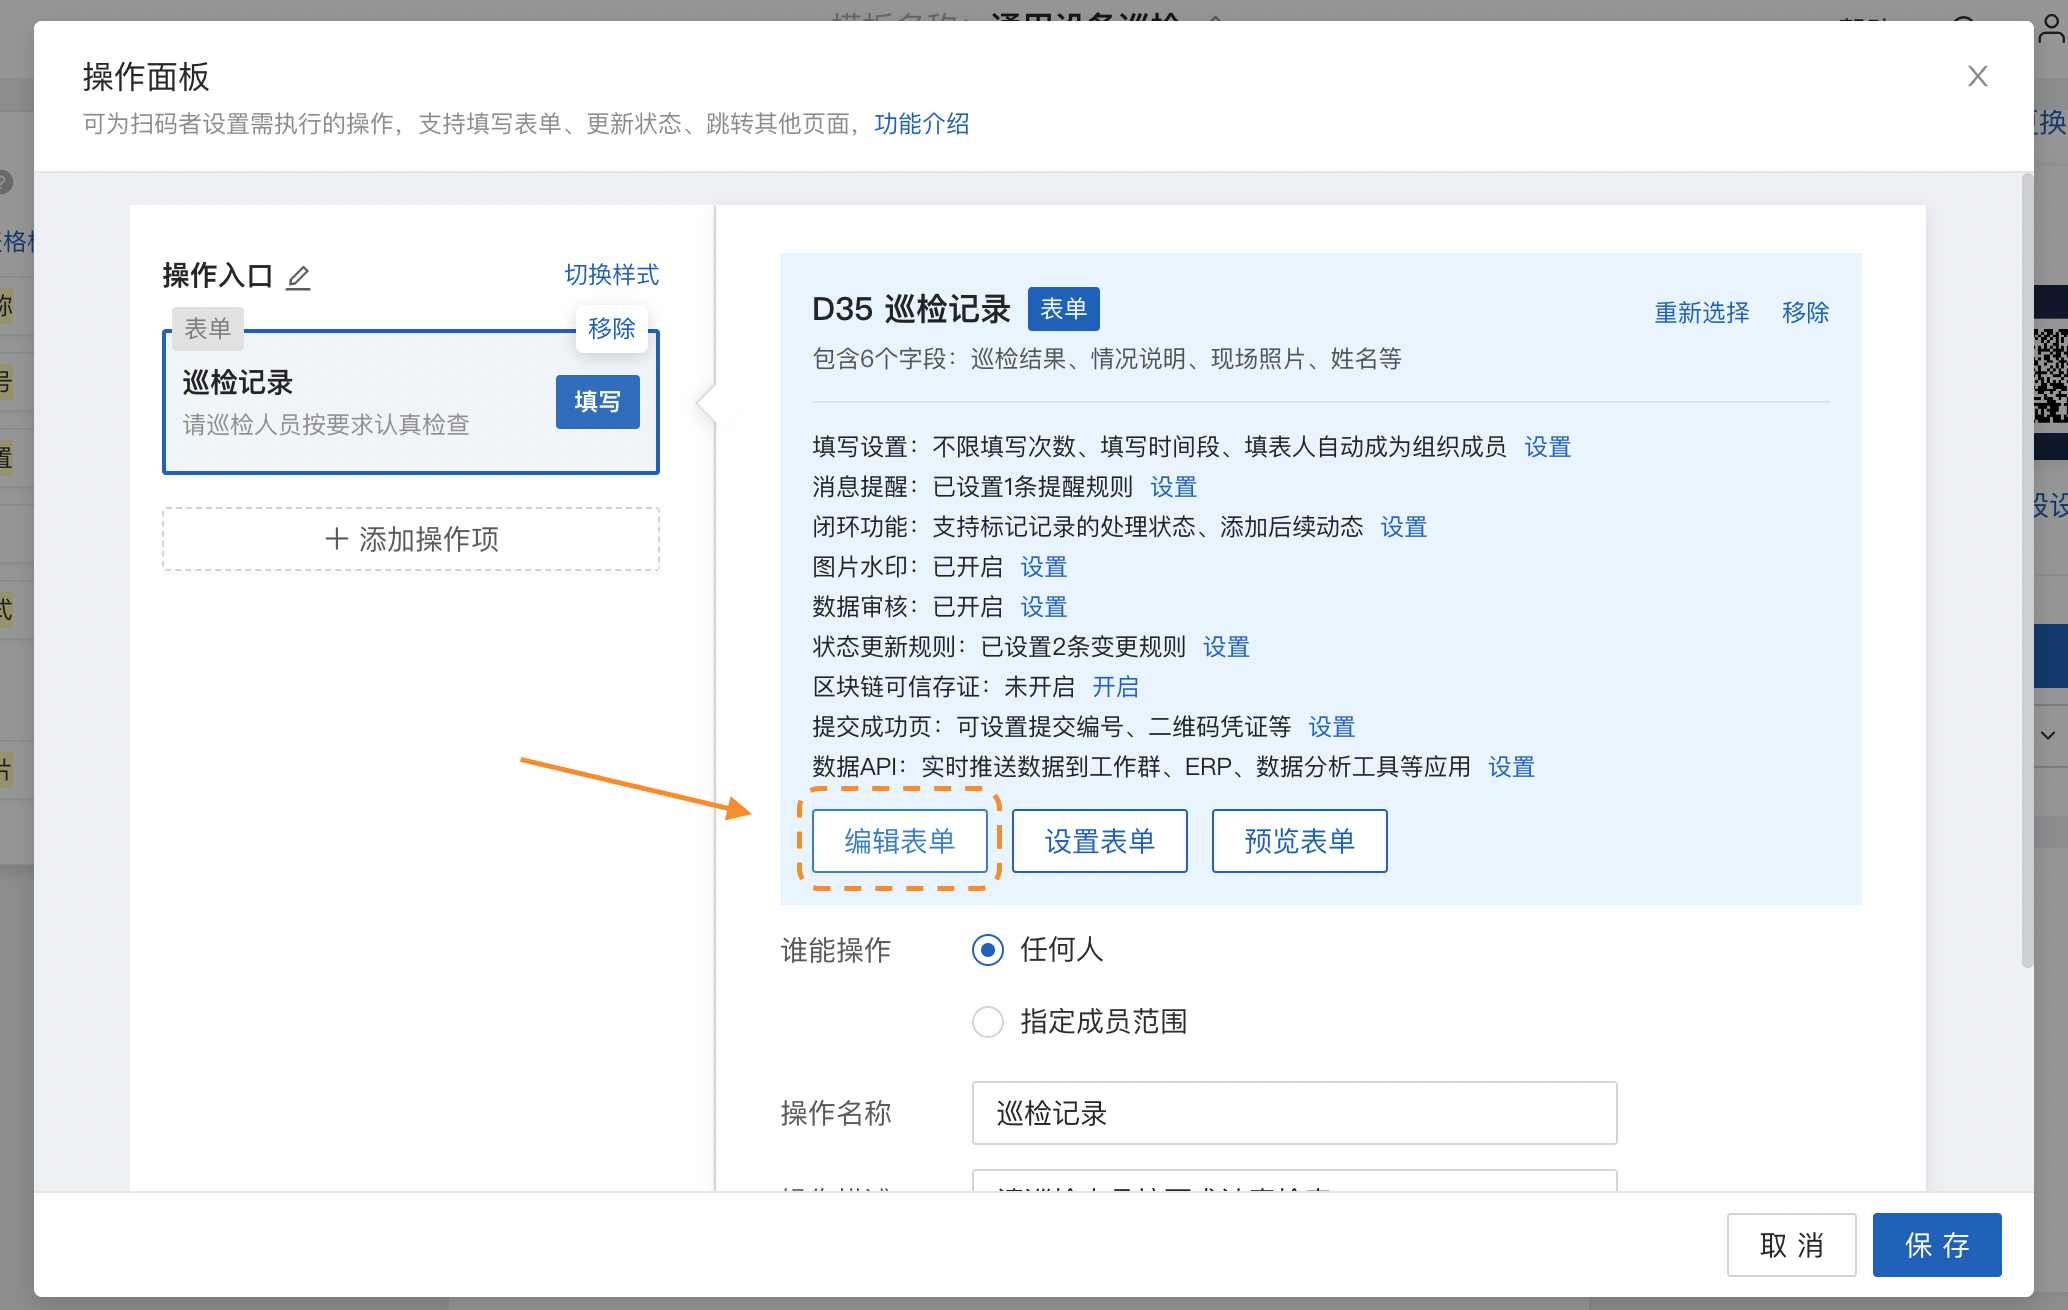Click 移除 tag on 巡检记录 card
Screen dimensions: 2068x1310
(611, 328)
